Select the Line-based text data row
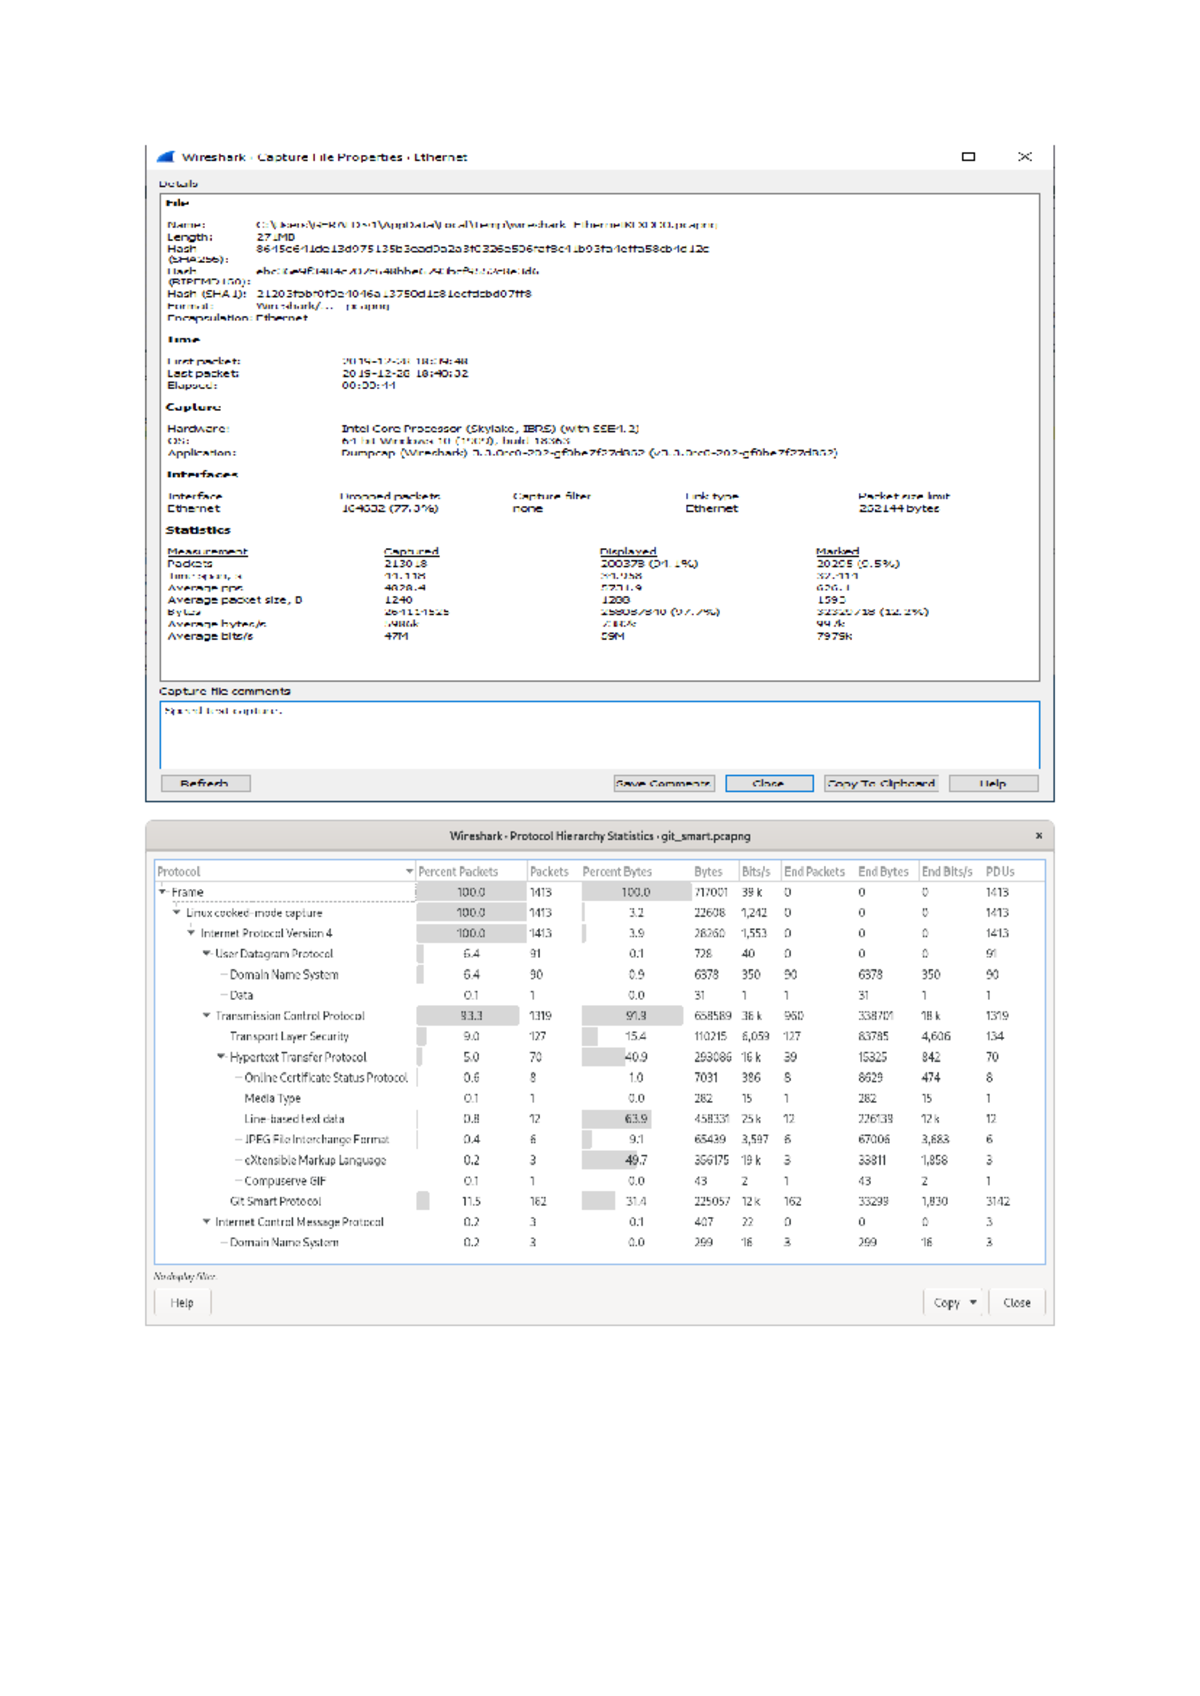Viewport: 1200px width, 1696px height. pyautogui.click(x=600, y=1119)
